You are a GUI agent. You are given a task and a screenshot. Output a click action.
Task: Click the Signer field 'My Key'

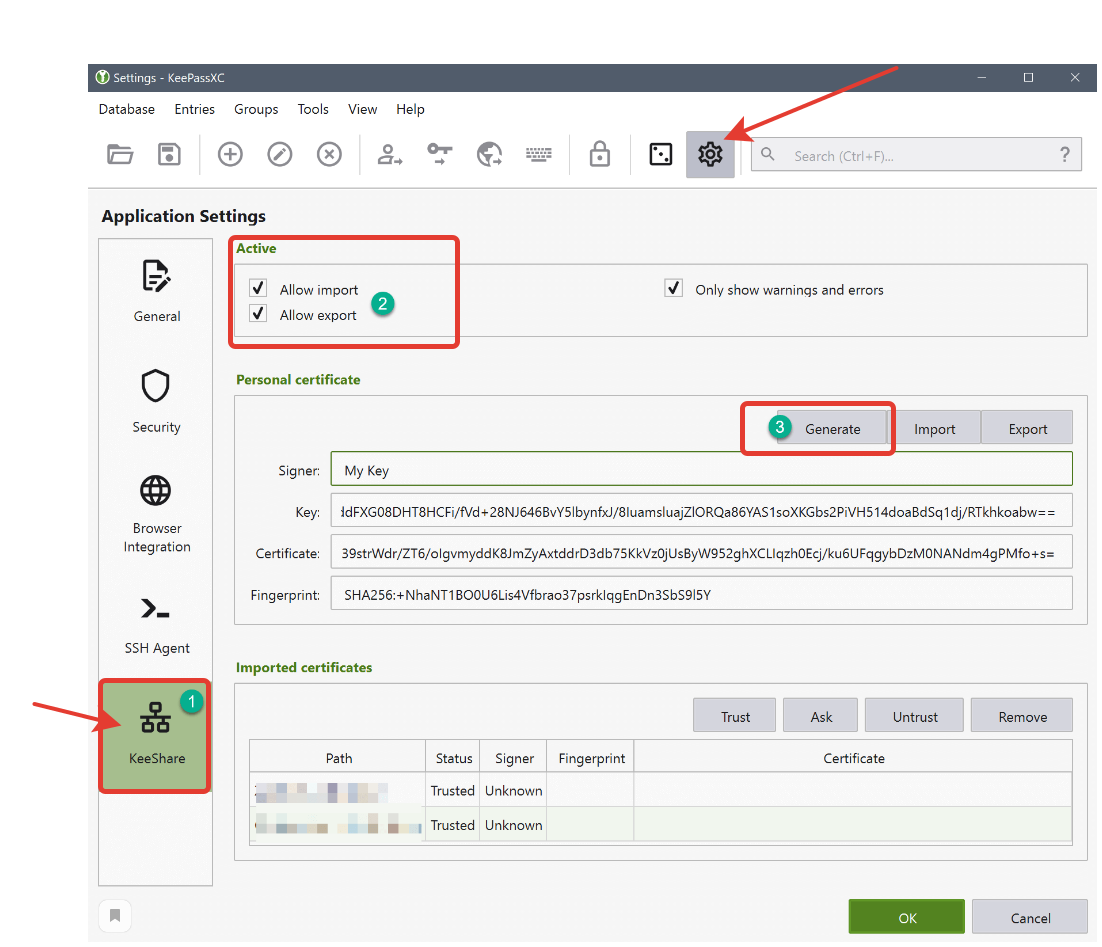[701, 470]
